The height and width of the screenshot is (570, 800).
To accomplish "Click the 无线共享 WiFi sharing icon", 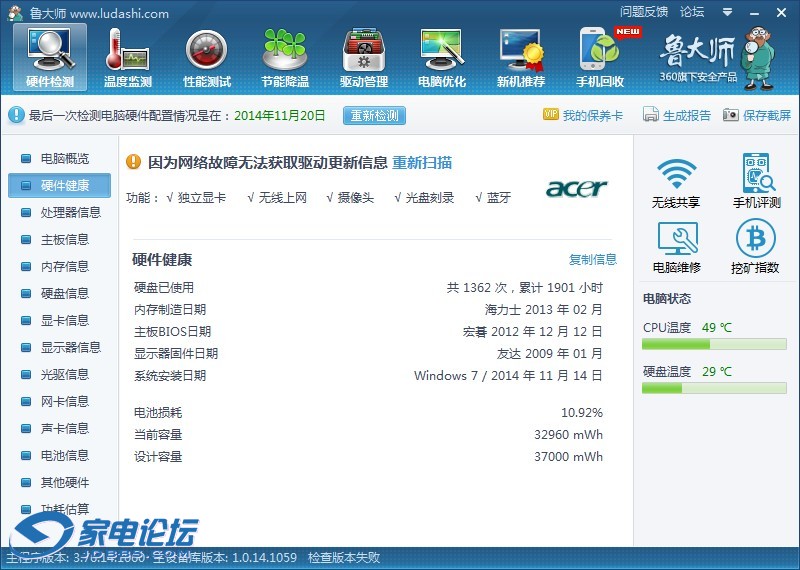I will coord(676,182).
